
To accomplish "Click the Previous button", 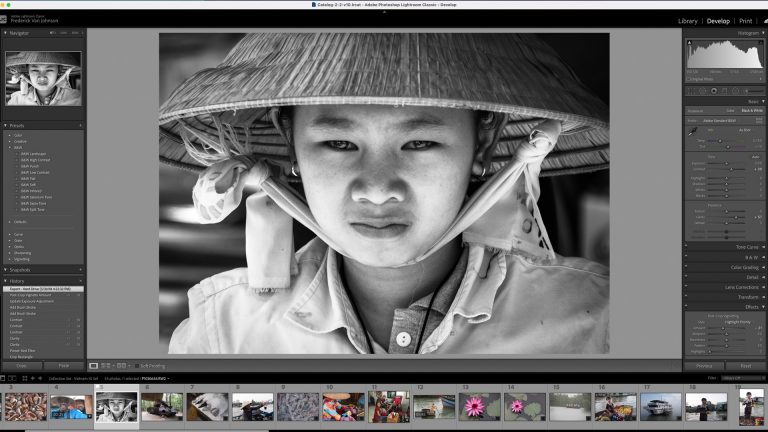I will click(x=704, y=366).
